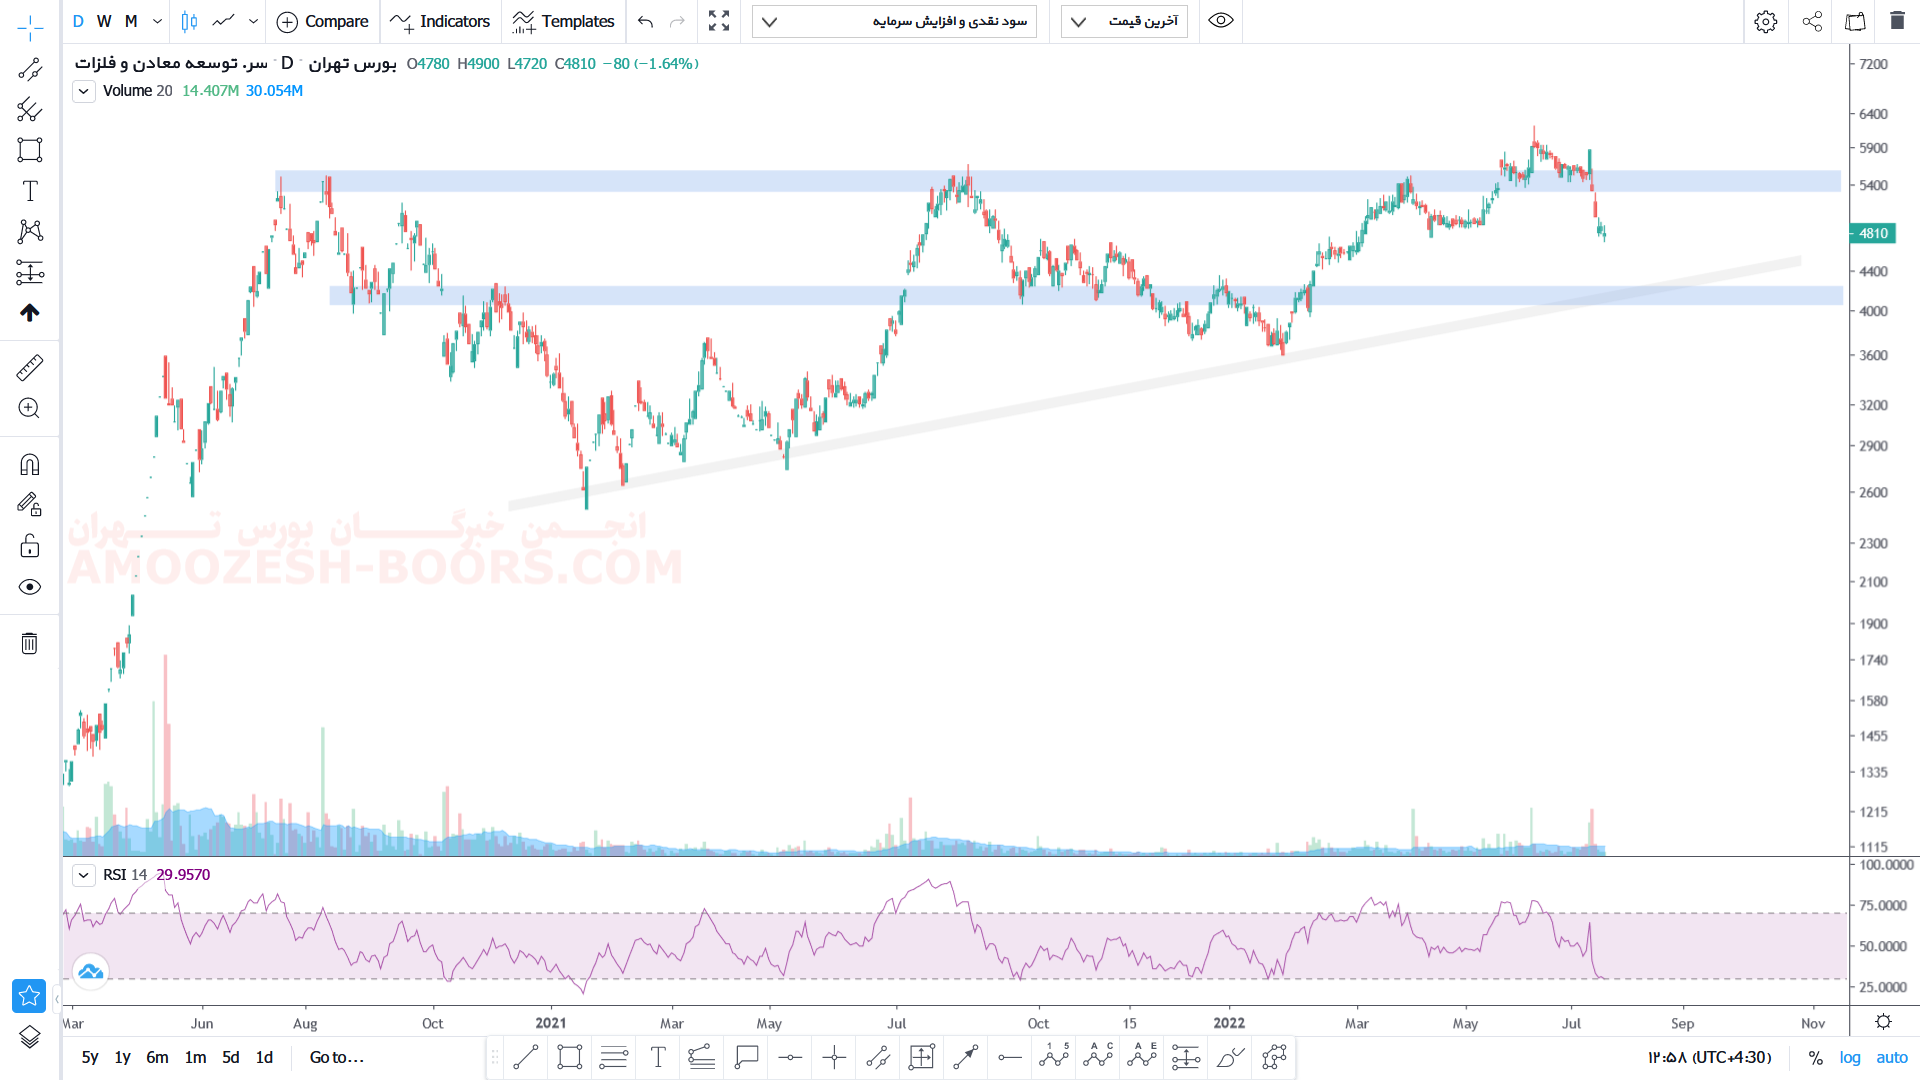The height and width of the screenshot is (1080, 1920).
Task: Select the text annotation tool in left sidebar
Action: [x=30, y=191]
